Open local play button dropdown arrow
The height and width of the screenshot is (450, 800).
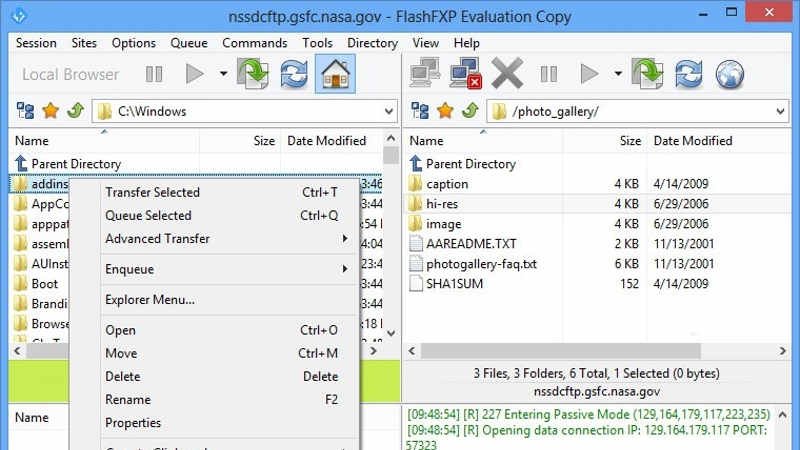[x=223, y=74]
